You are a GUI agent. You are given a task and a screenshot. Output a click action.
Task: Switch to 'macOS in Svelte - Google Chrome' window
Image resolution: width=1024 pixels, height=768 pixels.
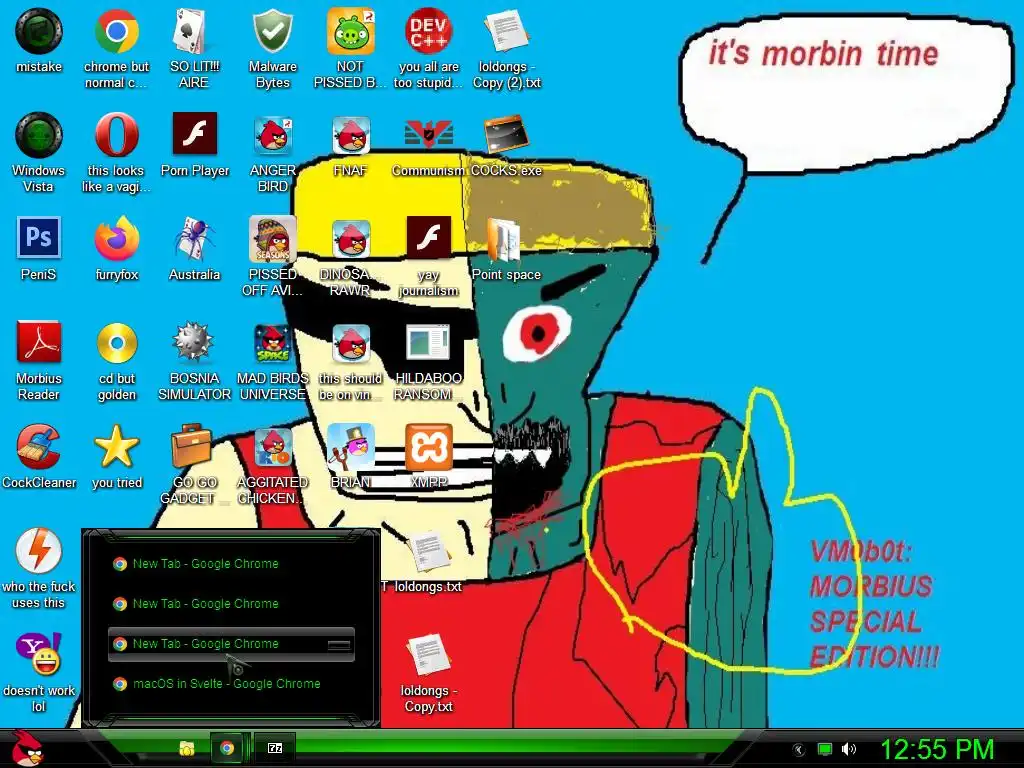pyautogui.click(x=231, y=684)
